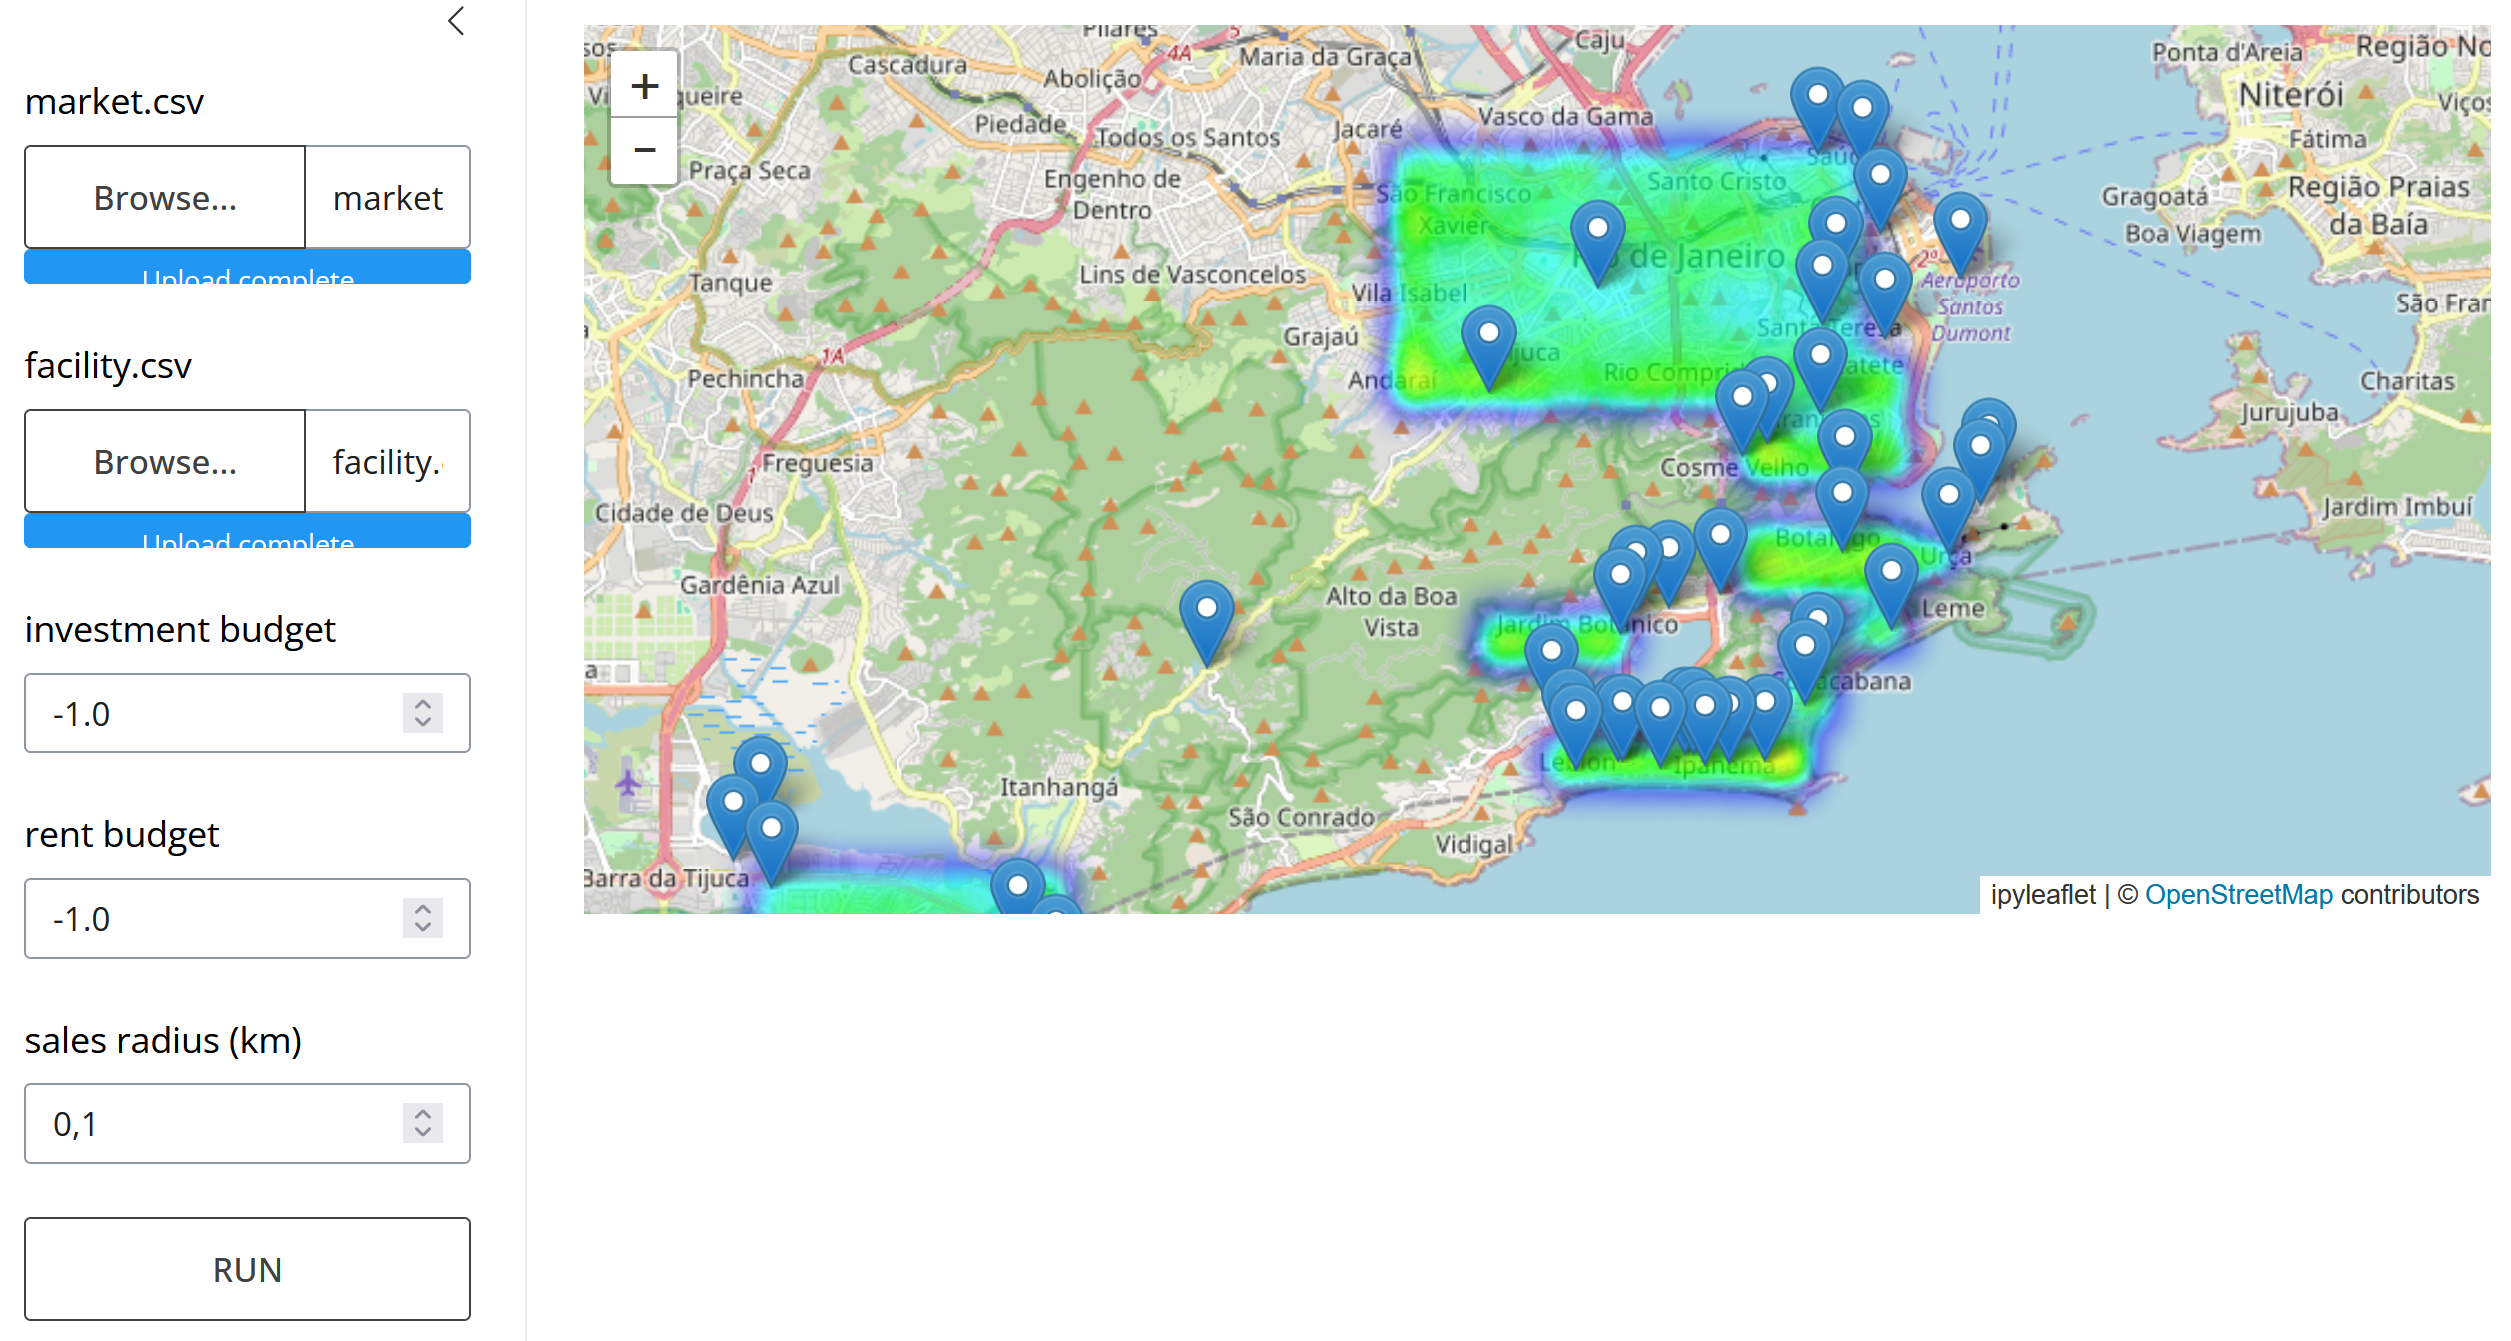Browse for the market.csv file
This screenshot has height=1341, width=2511.
165,198
